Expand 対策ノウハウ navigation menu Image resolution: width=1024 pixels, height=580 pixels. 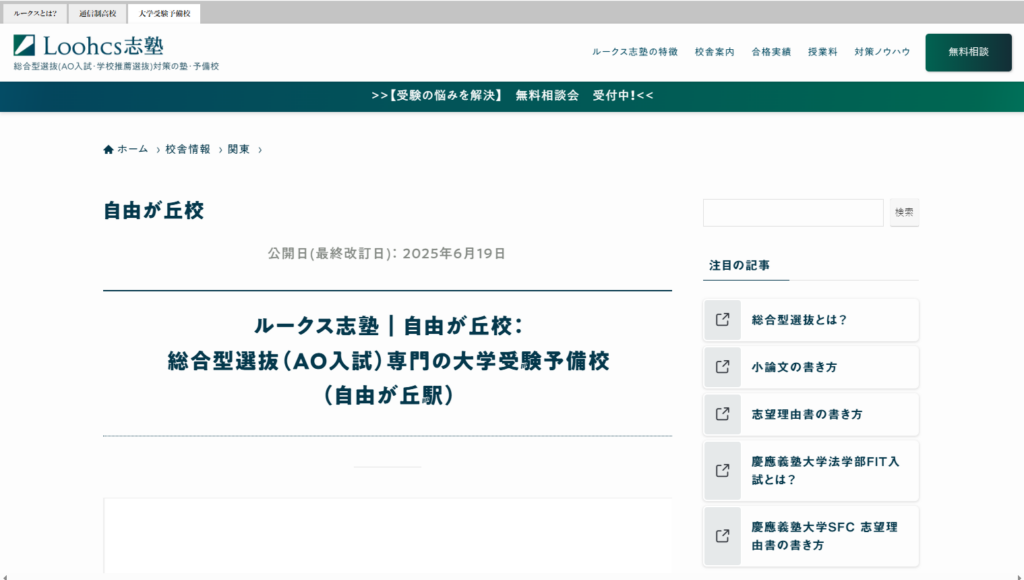pos(882,52)
